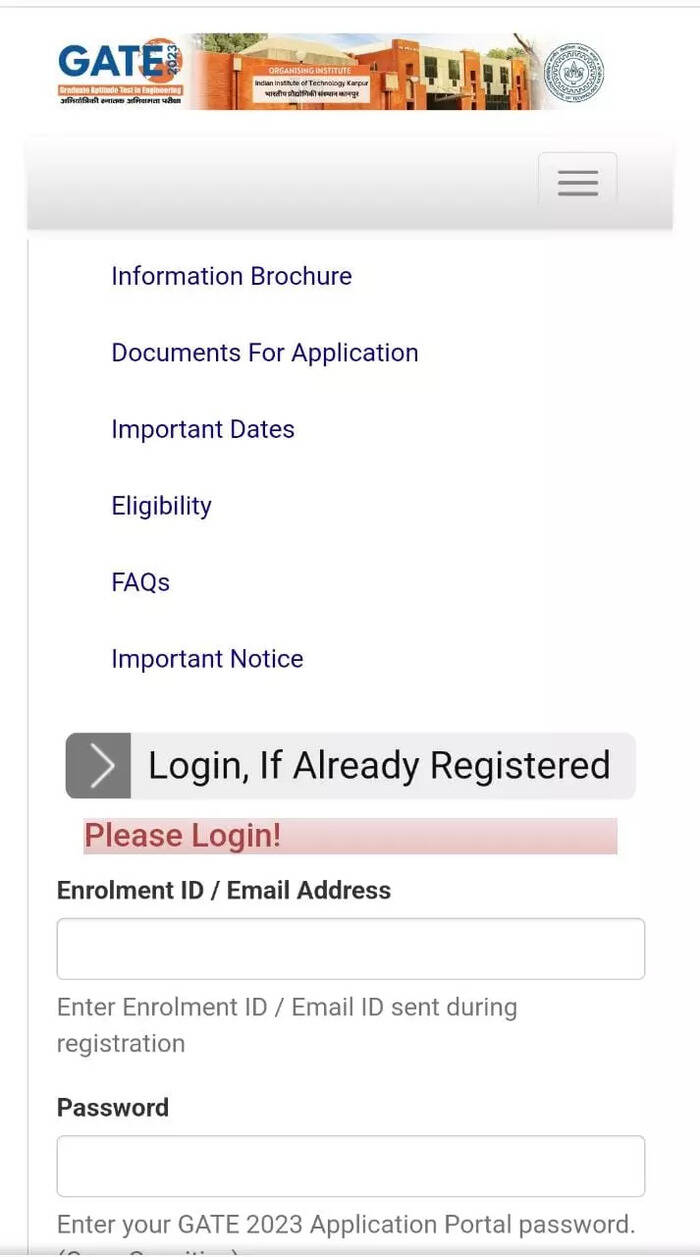This screenshot has height=1257, width=700.
Task: Click the arrow chevron on the login banner
Action: pos(97,765)
